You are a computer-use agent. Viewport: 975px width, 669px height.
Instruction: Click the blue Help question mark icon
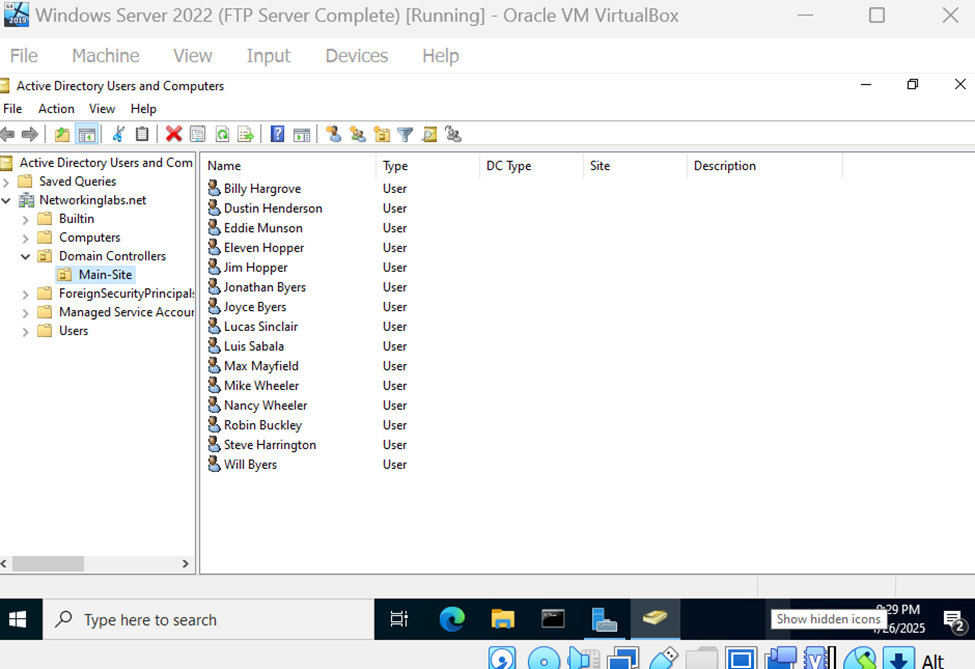point(277,134)
